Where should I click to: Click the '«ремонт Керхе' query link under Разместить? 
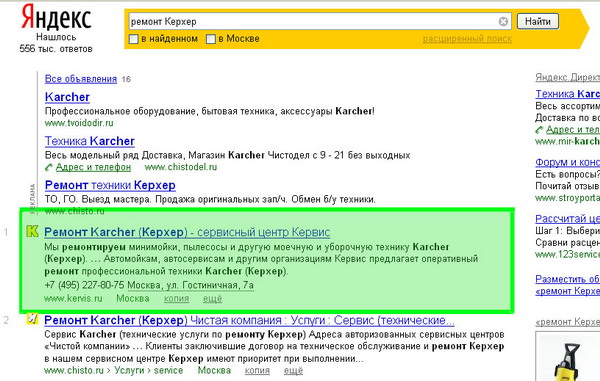click(567, 291)
